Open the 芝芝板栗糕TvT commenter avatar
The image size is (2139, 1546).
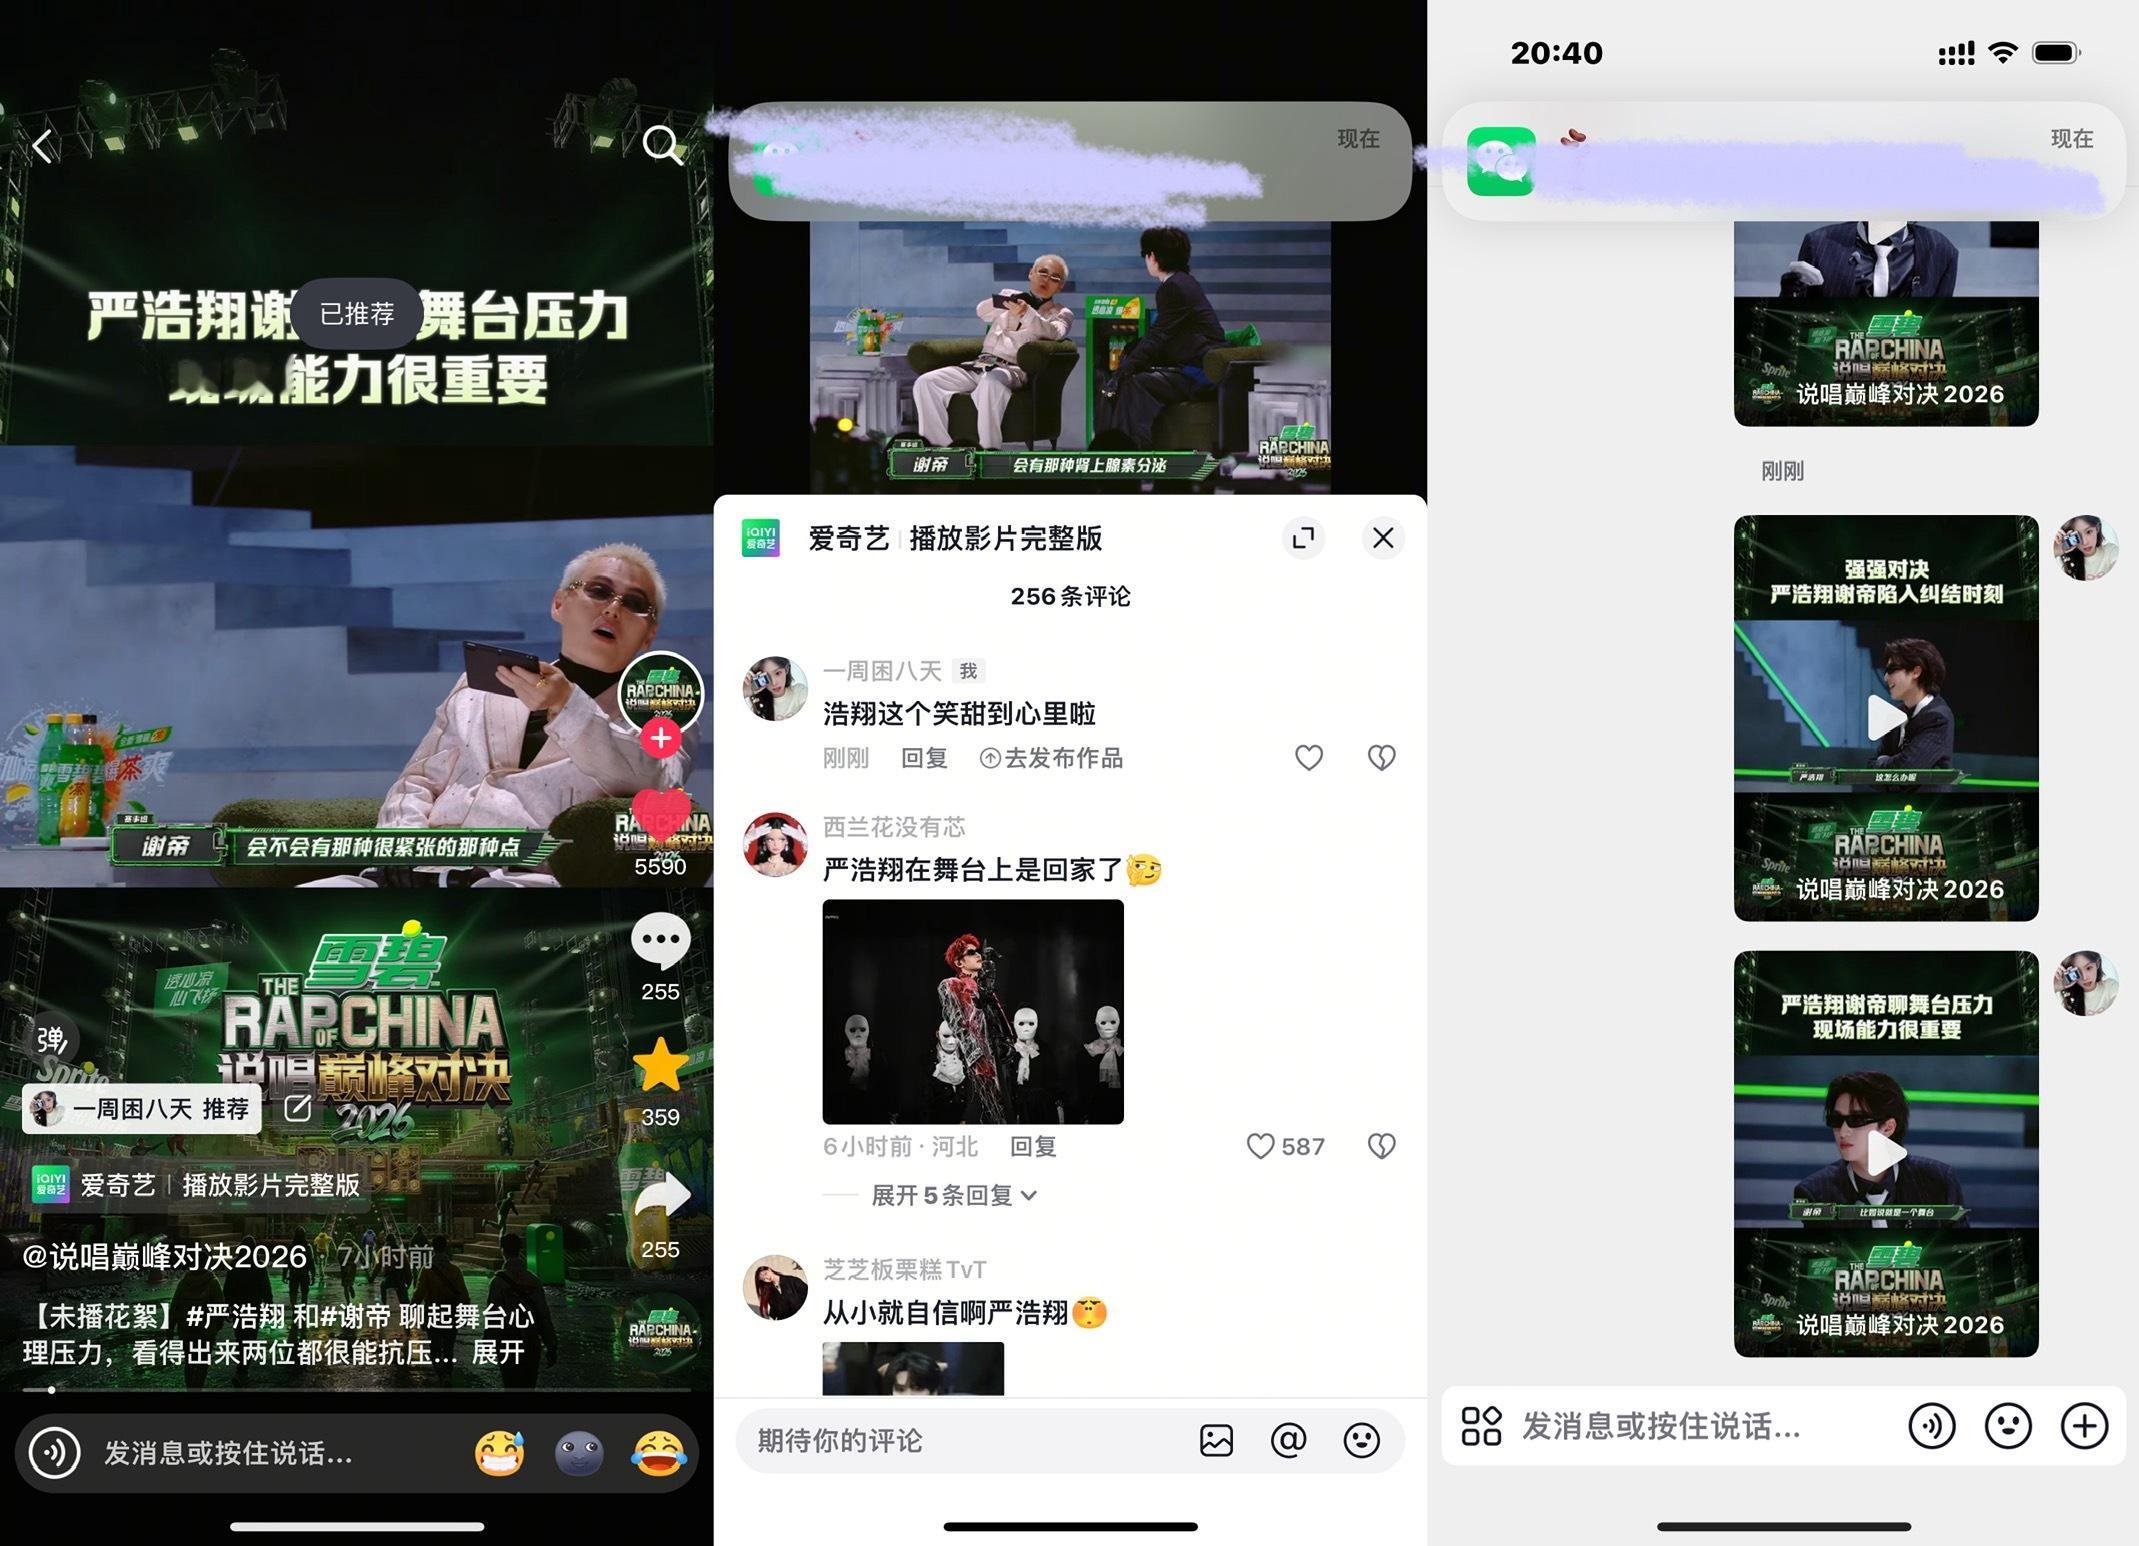pos(775,1288)
